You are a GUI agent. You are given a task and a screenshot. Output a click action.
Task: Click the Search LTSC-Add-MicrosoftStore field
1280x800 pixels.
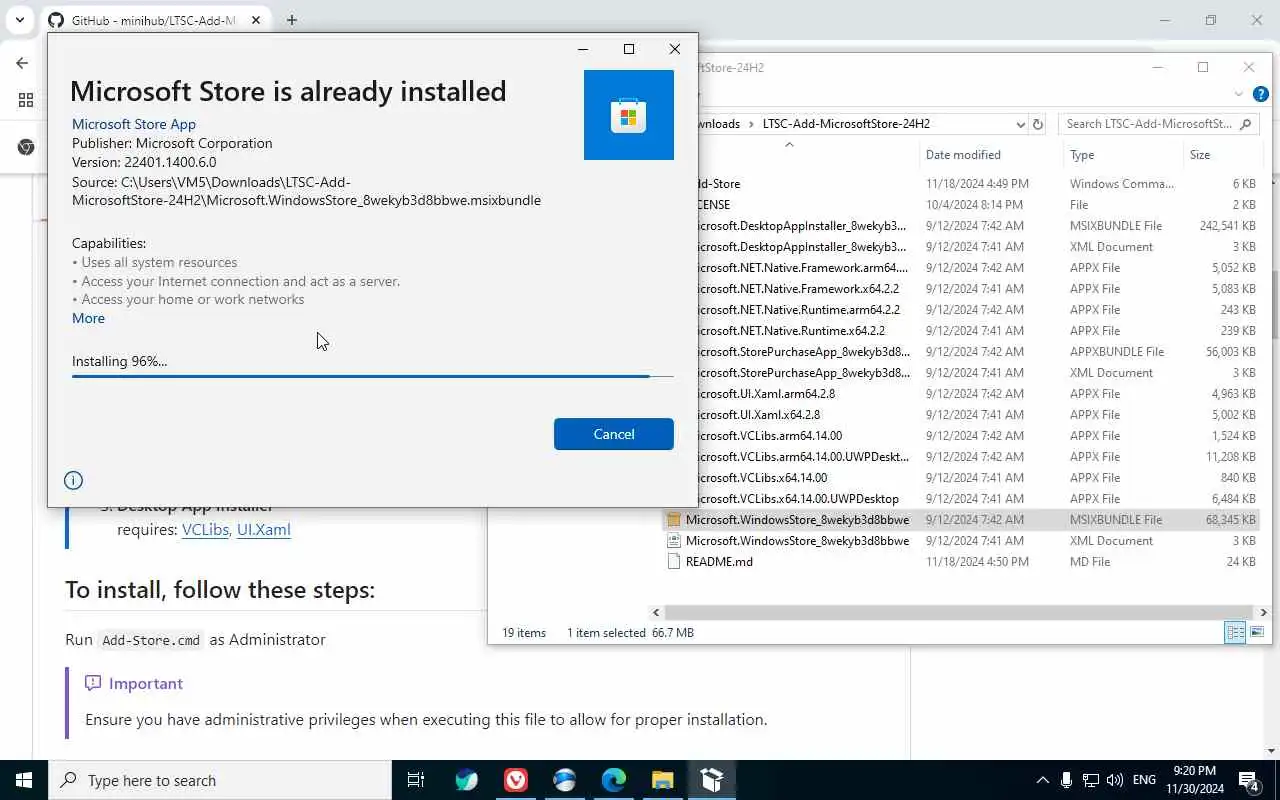point(1150,124)
